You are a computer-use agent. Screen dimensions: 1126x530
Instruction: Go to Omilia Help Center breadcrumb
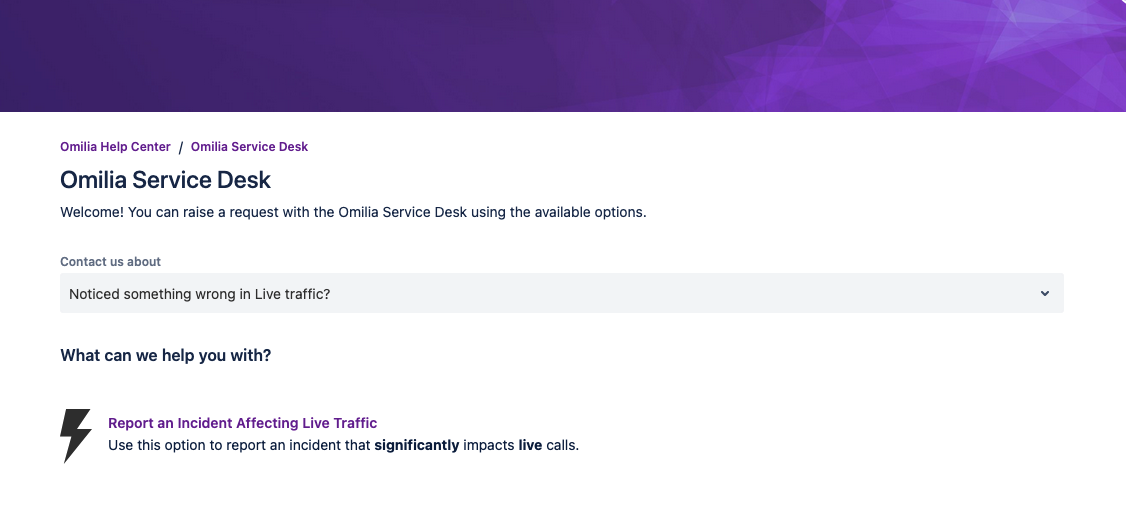click(115, 147)
